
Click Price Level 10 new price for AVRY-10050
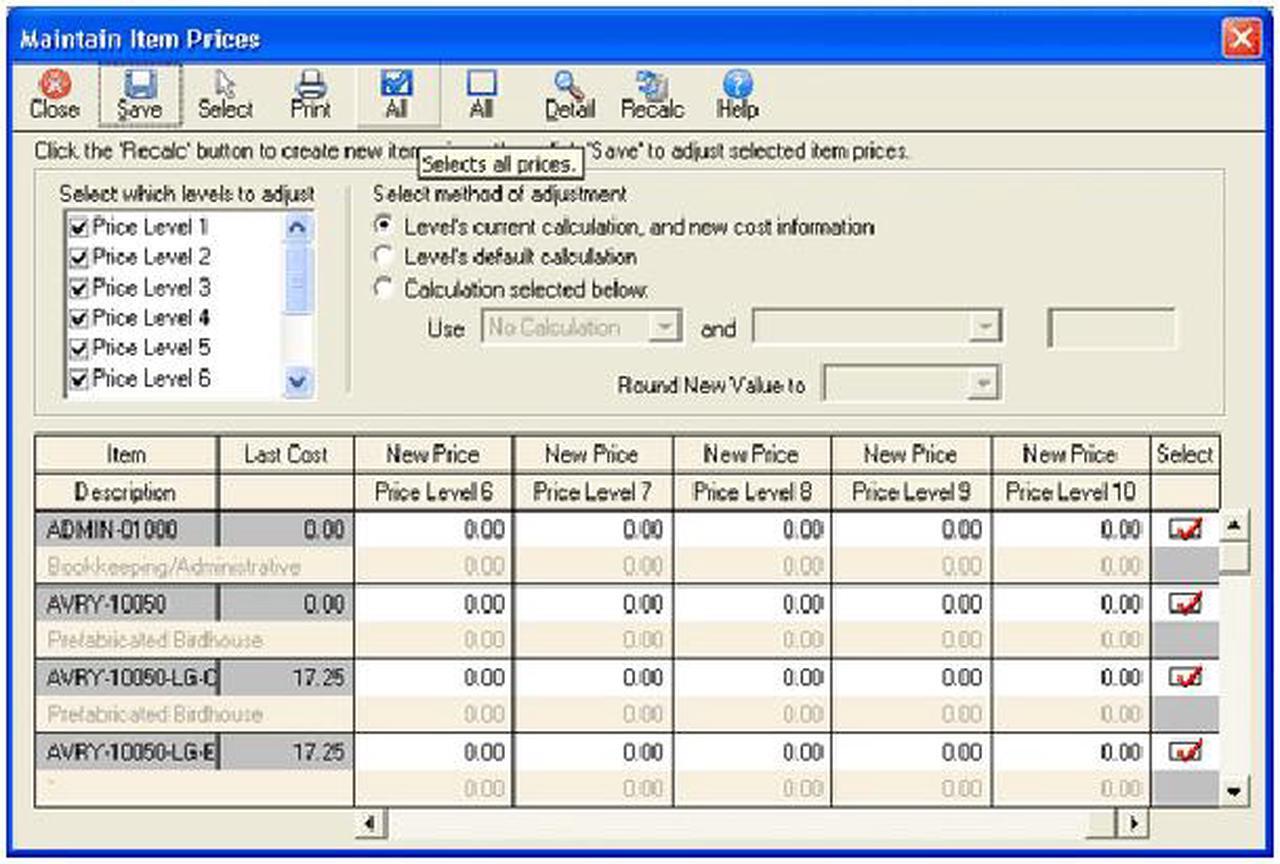click(1070, 604)
